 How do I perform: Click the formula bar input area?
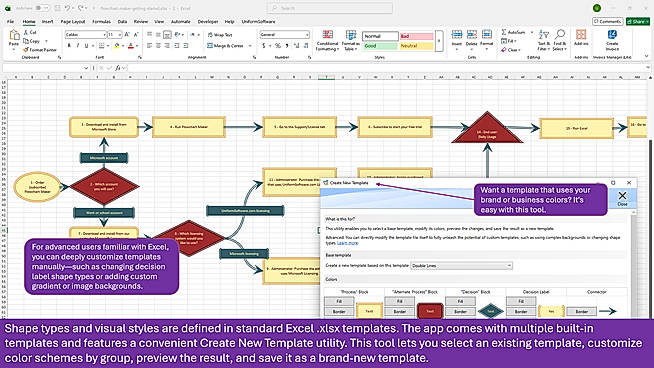(x=388, y=68)
